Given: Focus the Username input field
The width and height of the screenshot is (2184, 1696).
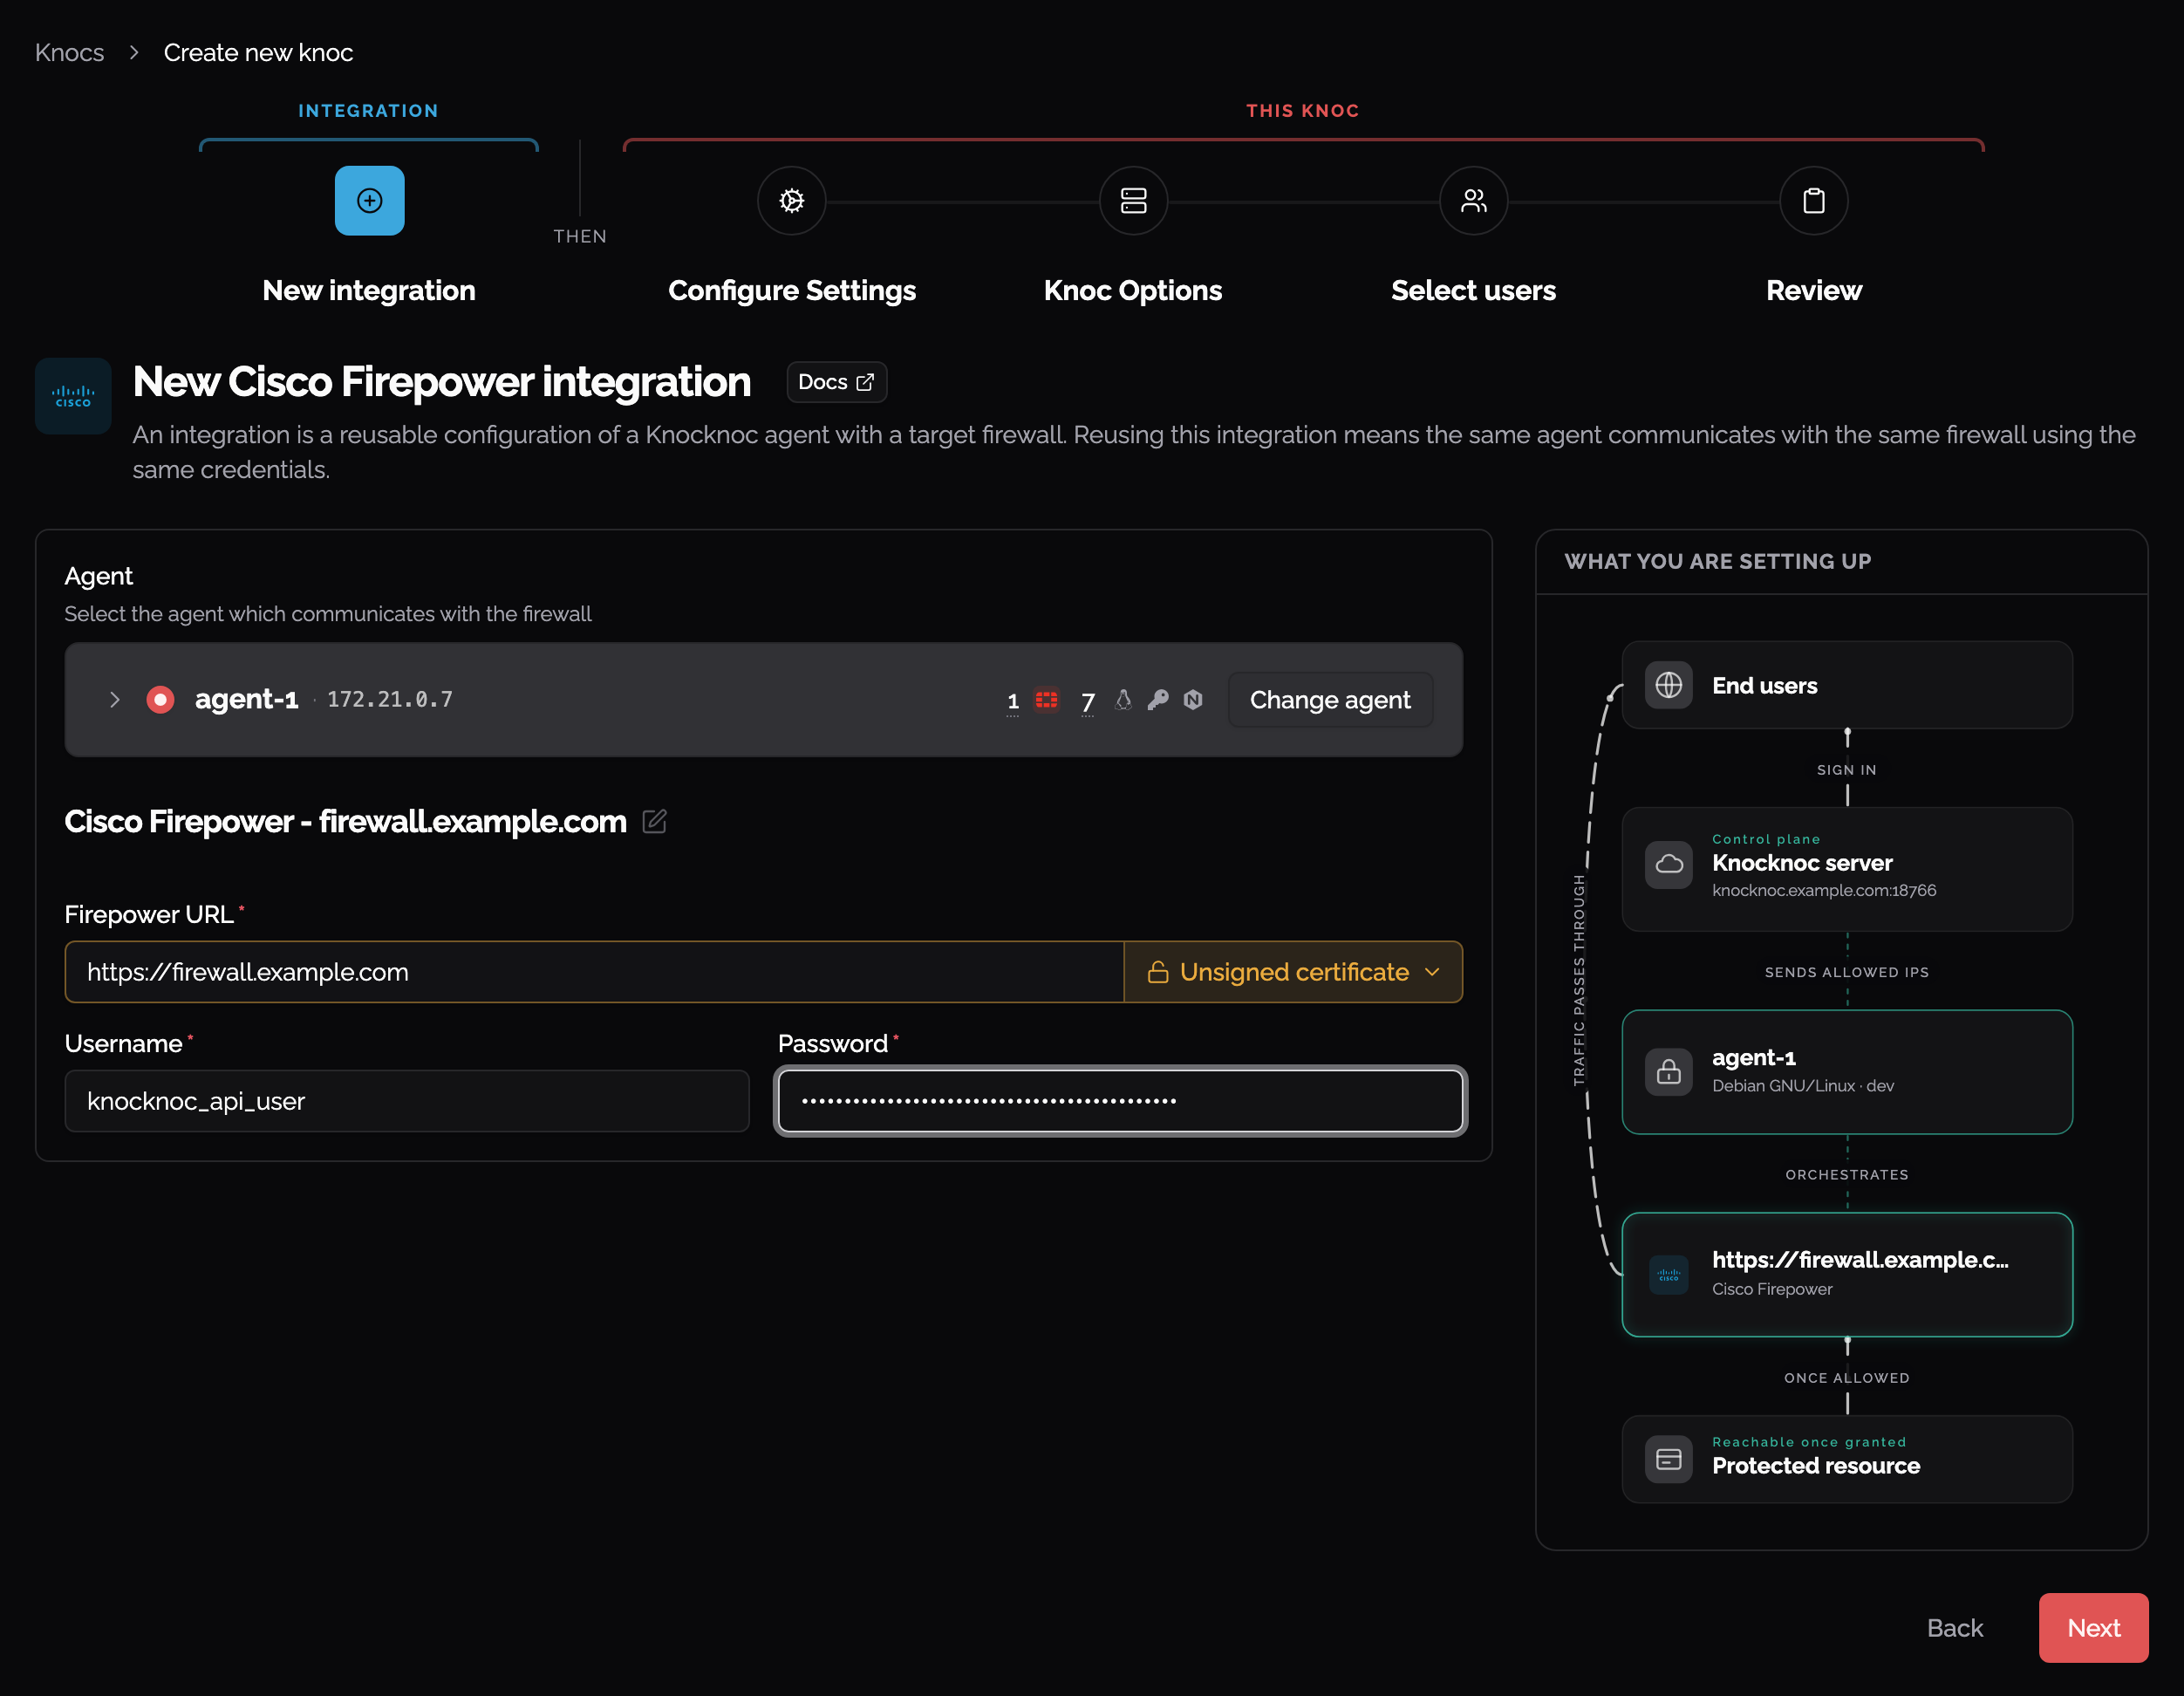Looking at the screenshot, I should pyautogui.click(x=406, y=1100).
